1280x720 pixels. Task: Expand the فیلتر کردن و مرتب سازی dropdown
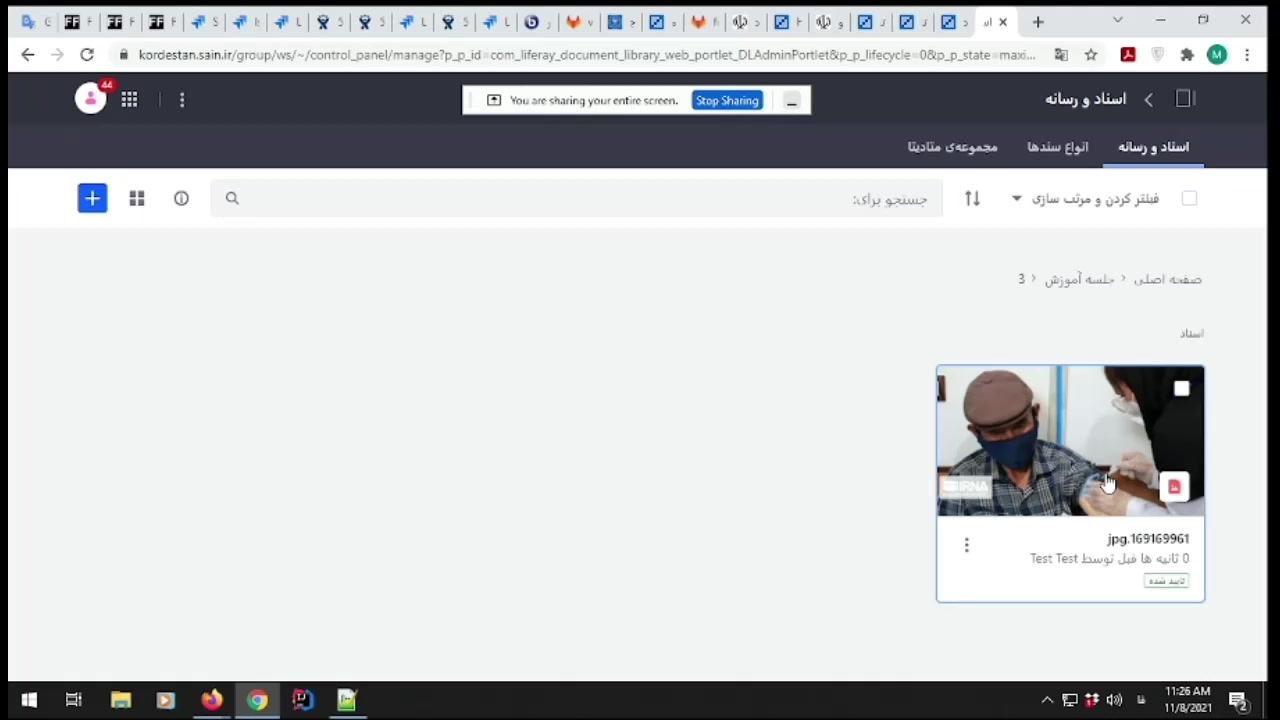click(1086, 199)
